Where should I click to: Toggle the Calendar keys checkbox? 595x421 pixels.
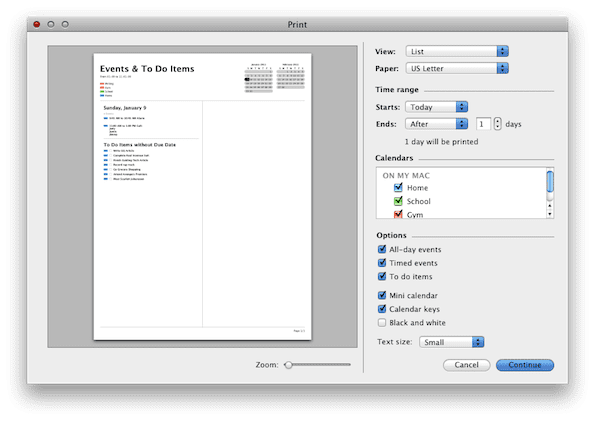click(382, 309)
